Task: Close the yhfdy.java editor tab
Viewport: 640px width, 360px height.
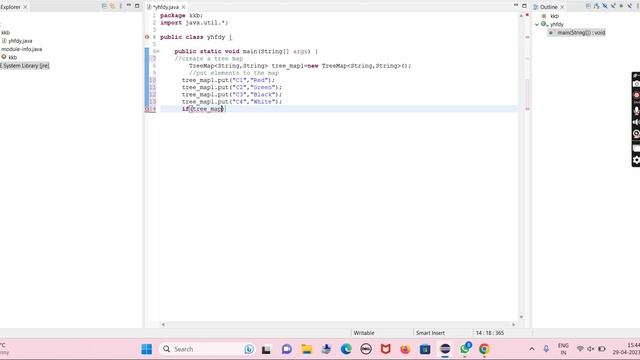Action: [x=184, y=7]
